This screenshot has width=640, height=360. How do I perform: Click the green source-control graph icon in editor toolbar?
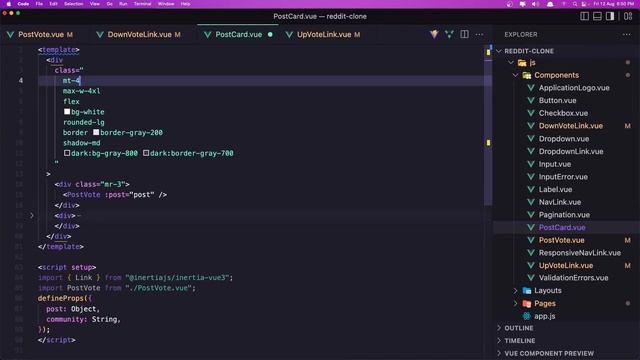[449, 34]
